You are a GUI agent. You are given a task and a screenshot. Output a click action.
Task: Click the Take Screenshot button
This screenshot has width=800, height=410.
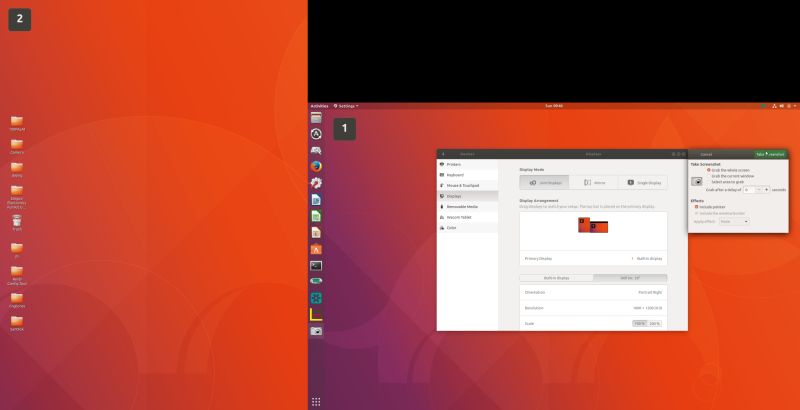pyautogui.click(x=770, y=154)
